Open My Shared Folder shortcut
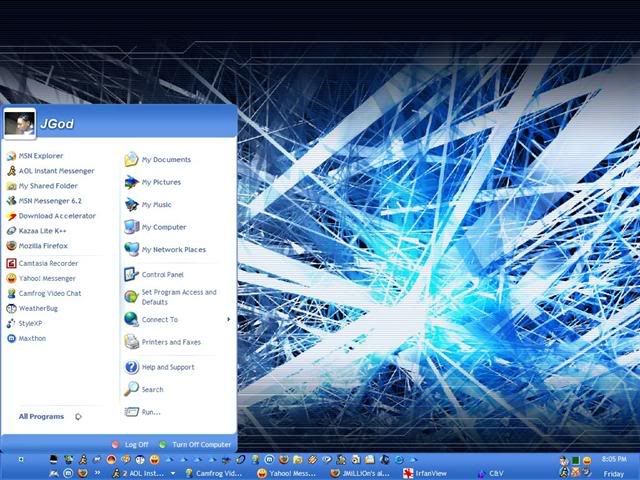 42,186
